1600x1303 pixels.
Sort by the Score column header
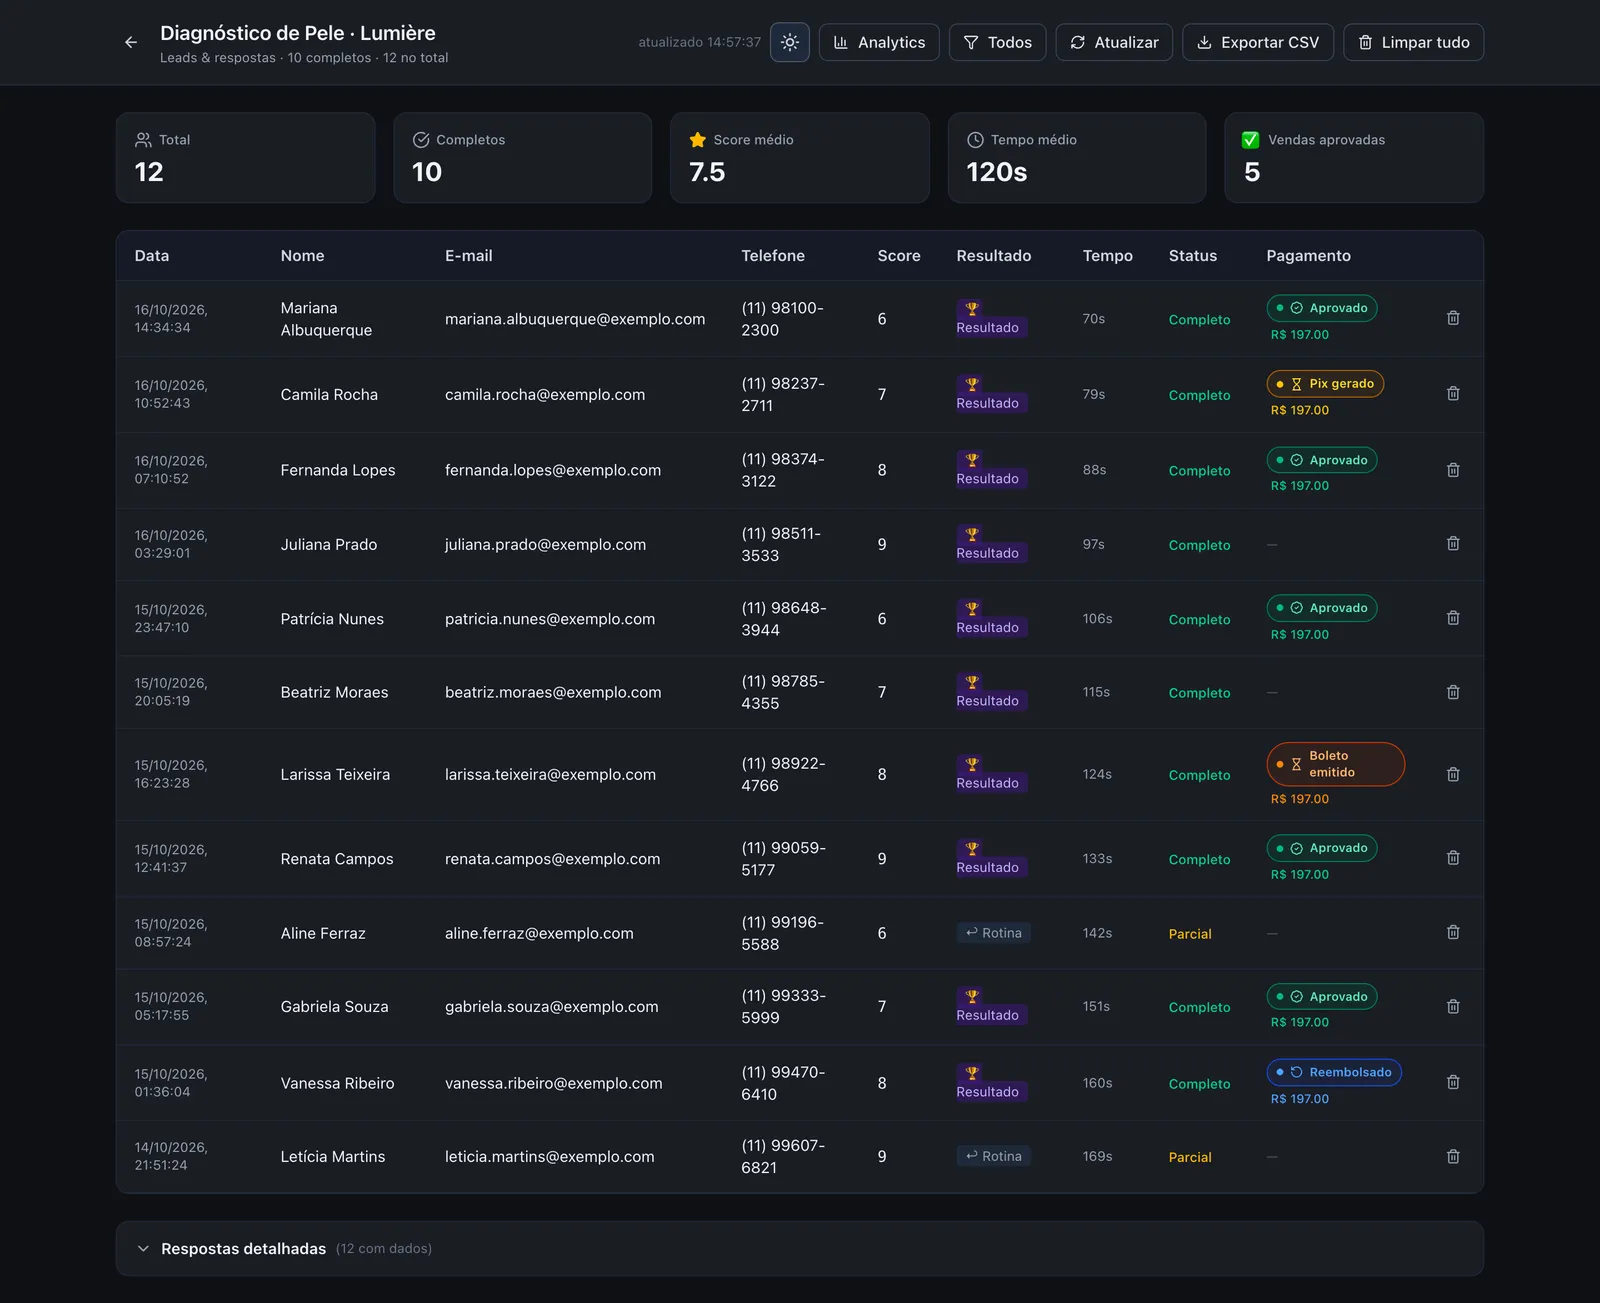pos(899,256)
